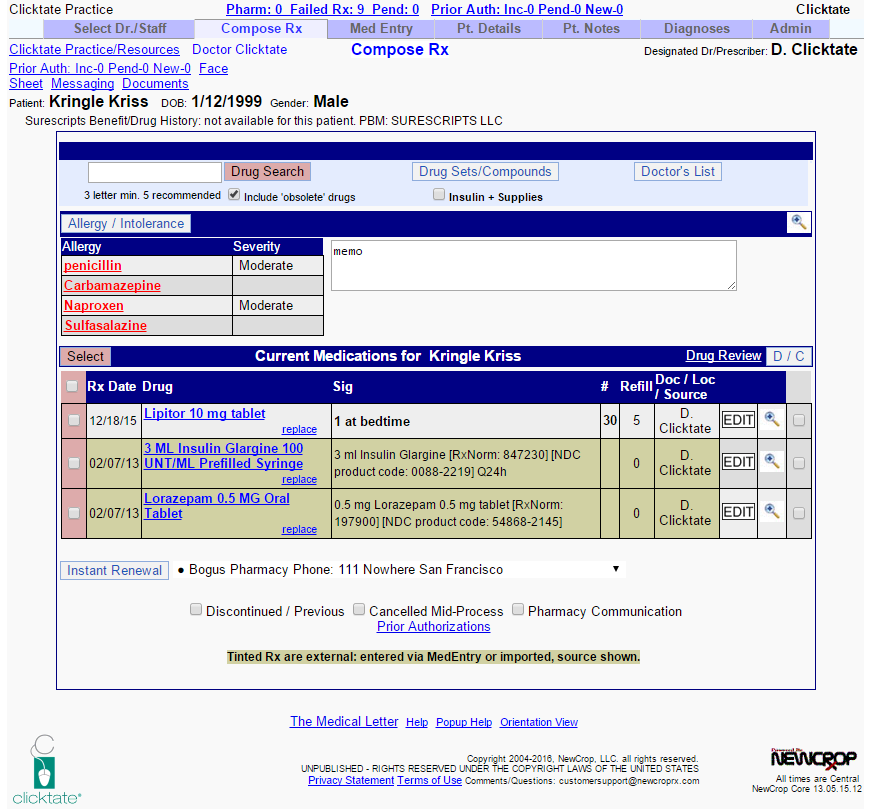This screenshot has height=809, width=870.
Task: Open the Pt. Details tab
Action: tap(489, 29)
